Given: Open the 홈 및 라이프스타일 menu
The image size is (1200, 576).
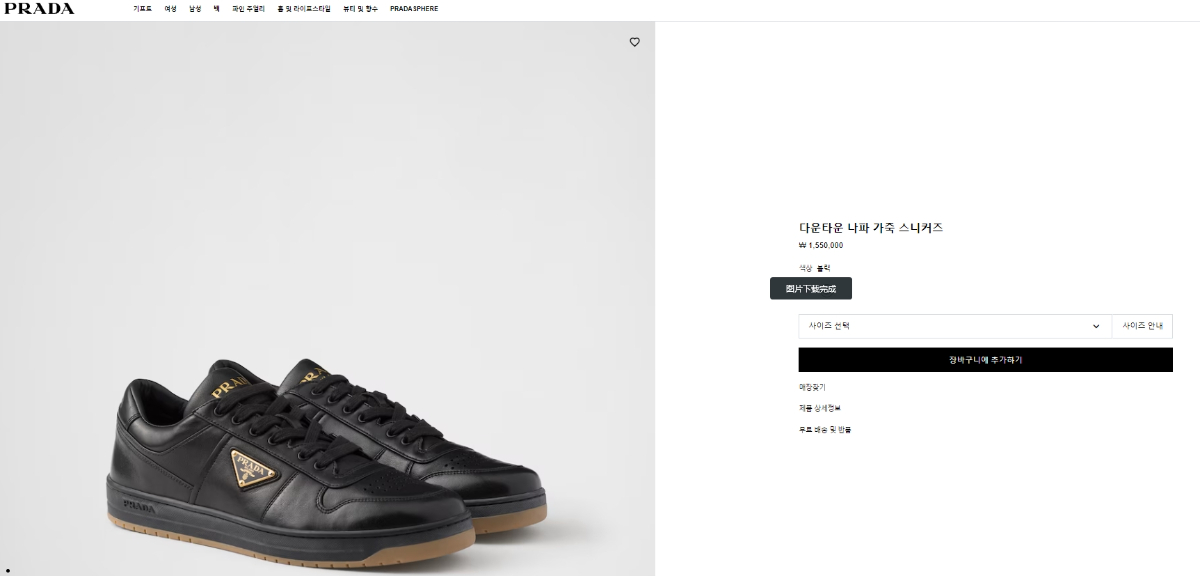Looking at the screenshot, I should [304, 9].
